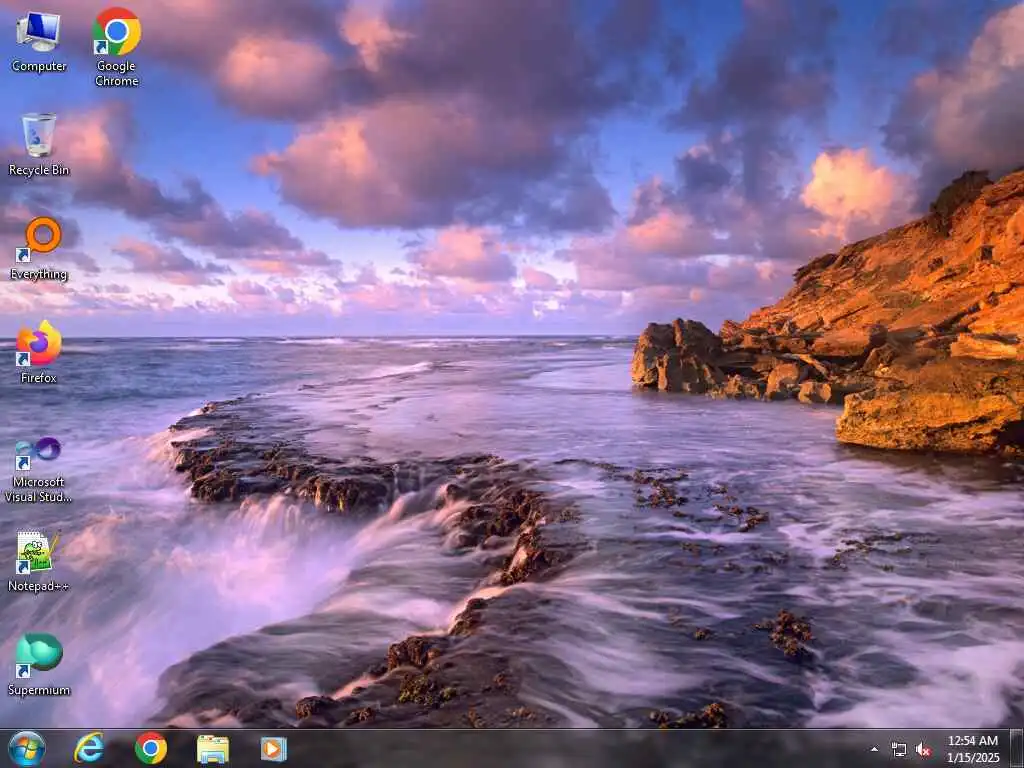This screenshot has width=1024, height=768.
Task: Select the Computer desktop icon
Action: coord(39,42)
